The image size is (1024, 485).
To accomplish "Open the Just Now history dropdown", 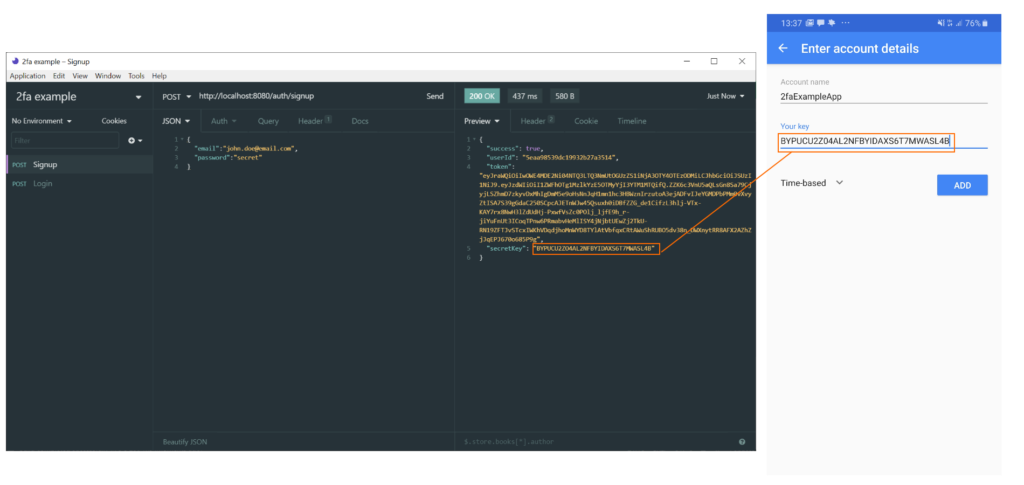I will pyautogui.click(x=725, y=97).
